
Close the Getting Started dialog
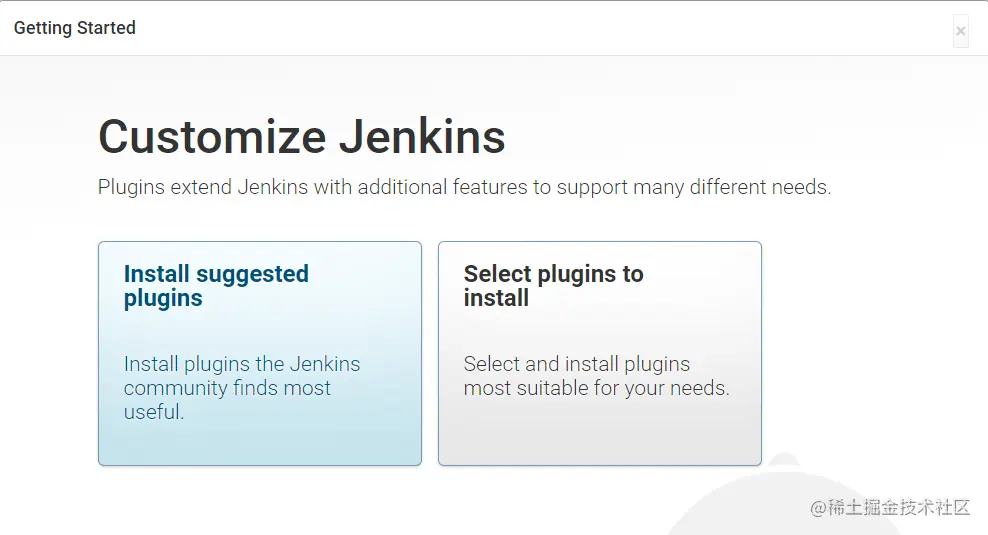point(960,31)
